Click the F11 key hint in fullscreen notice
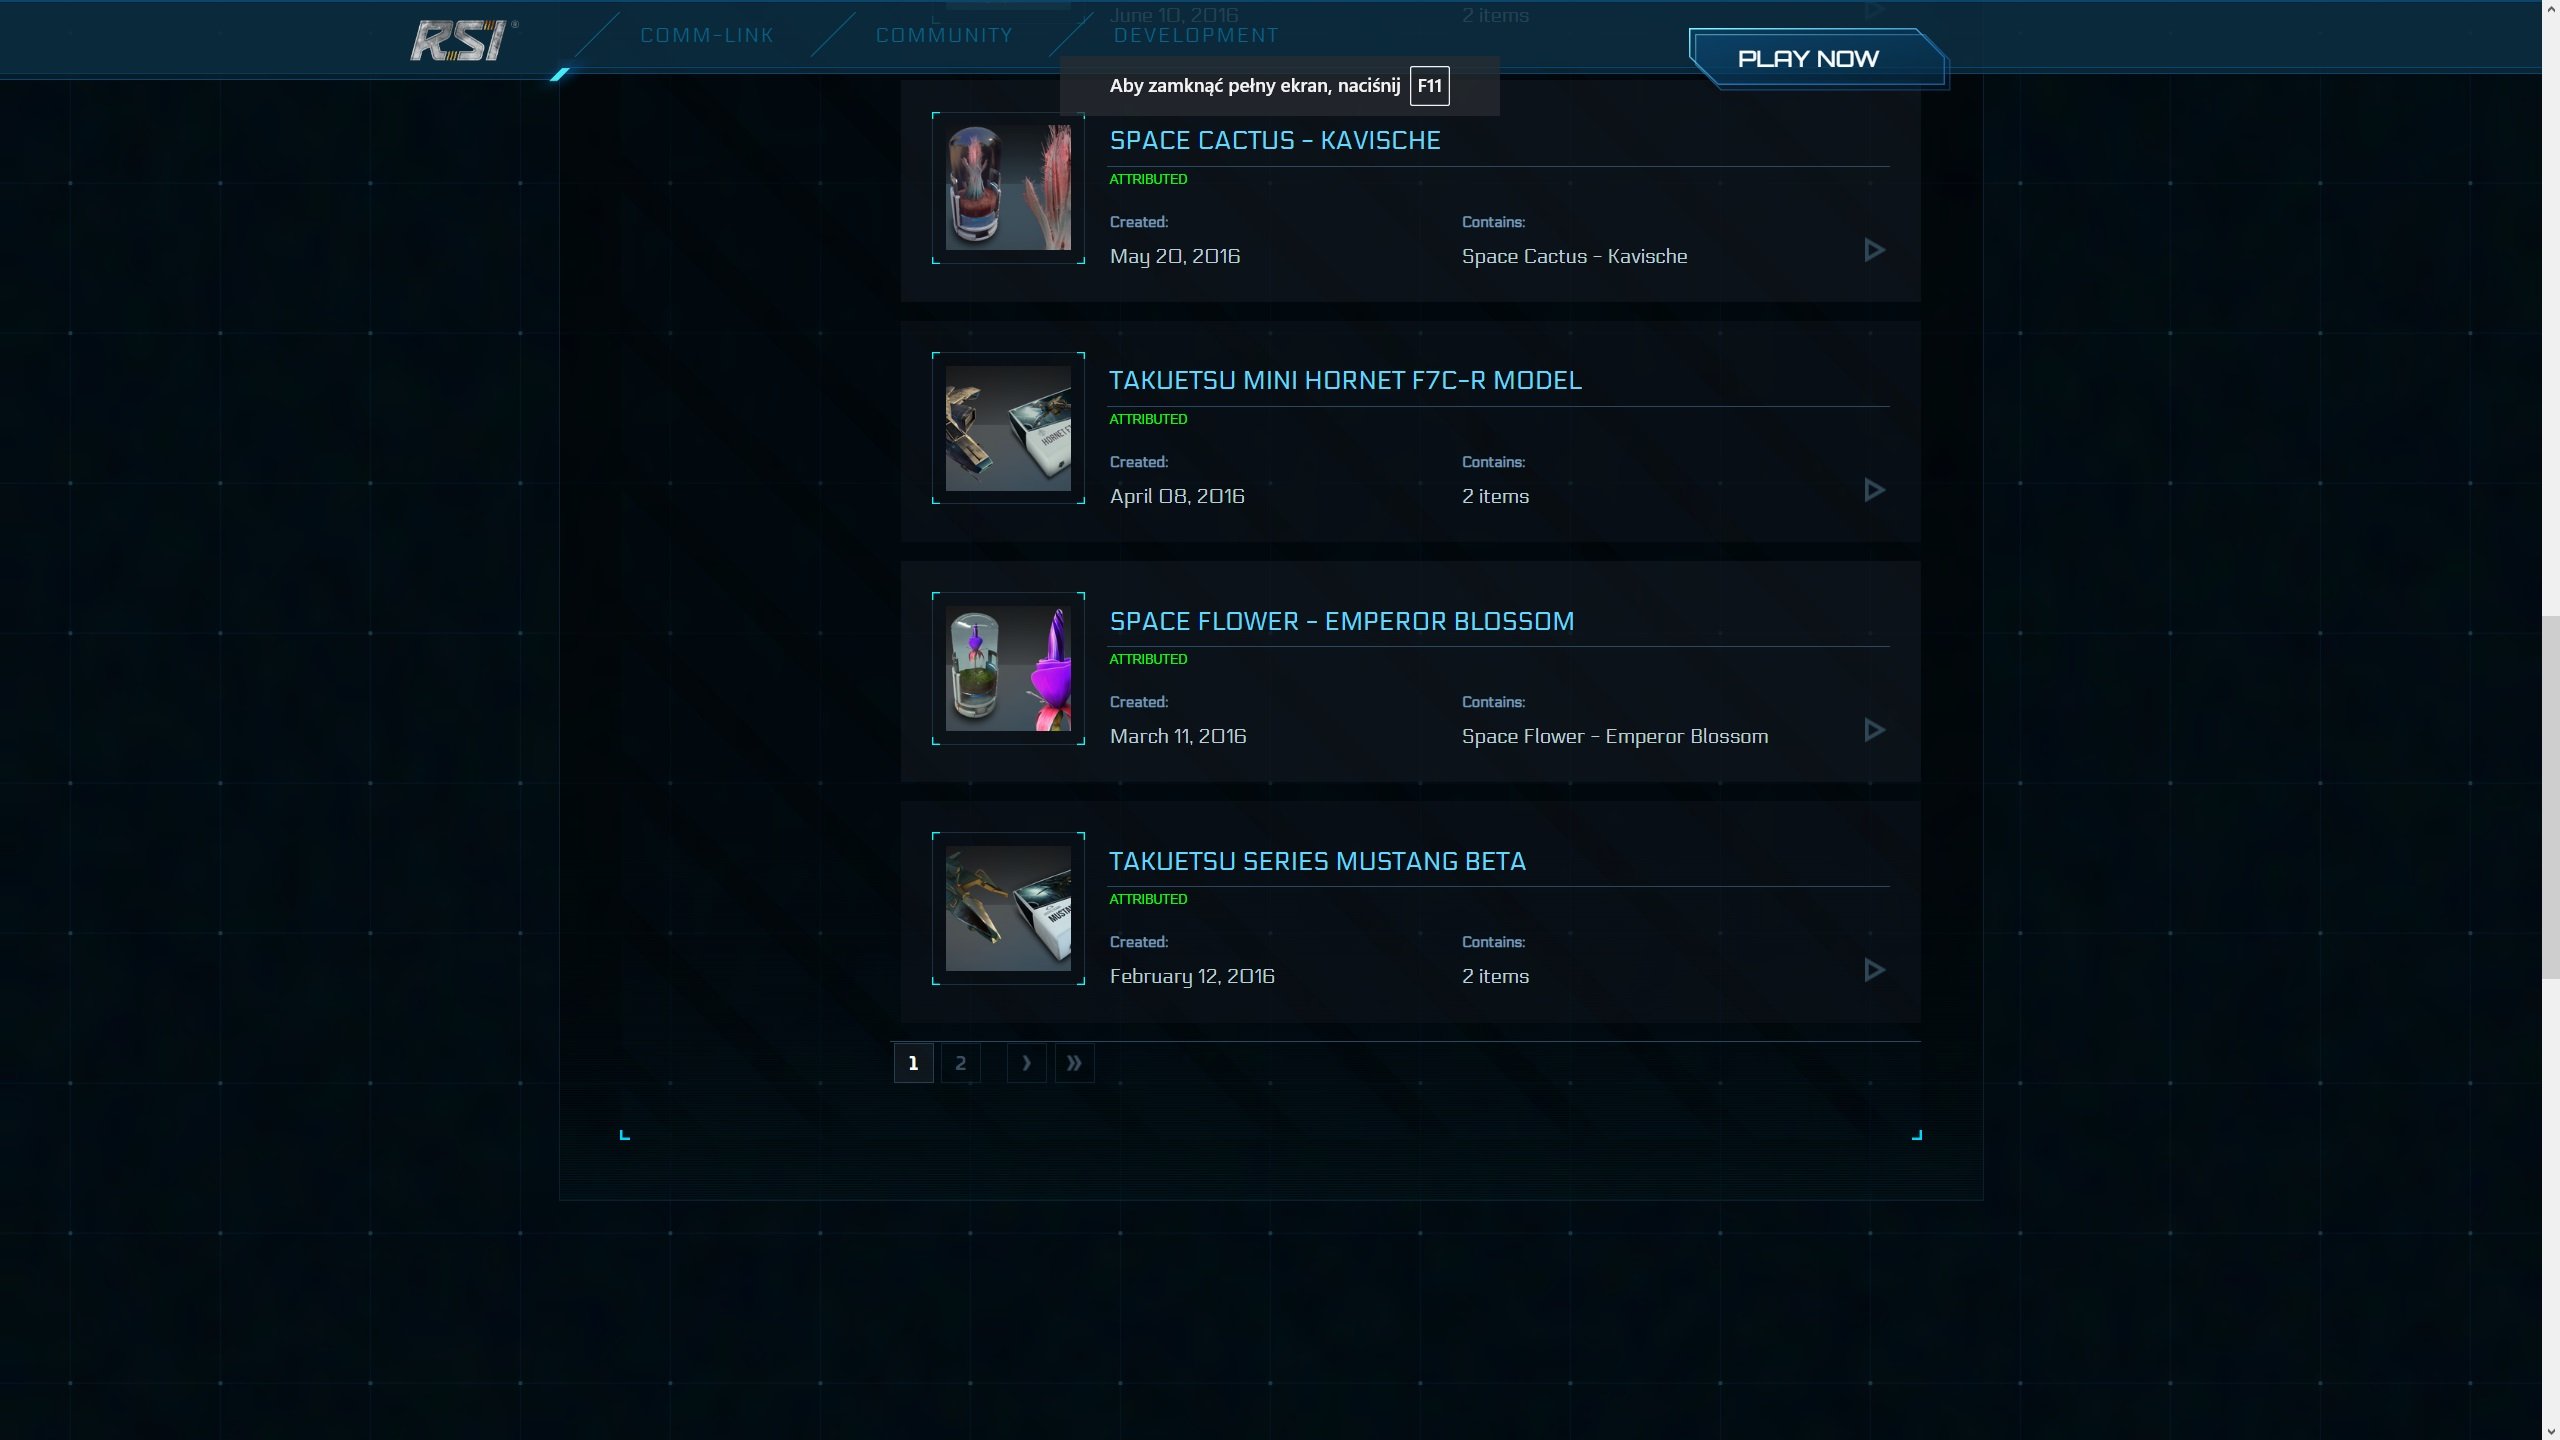The height and width of the screenshot is (1440, 2560). [x=1429, y=86]
